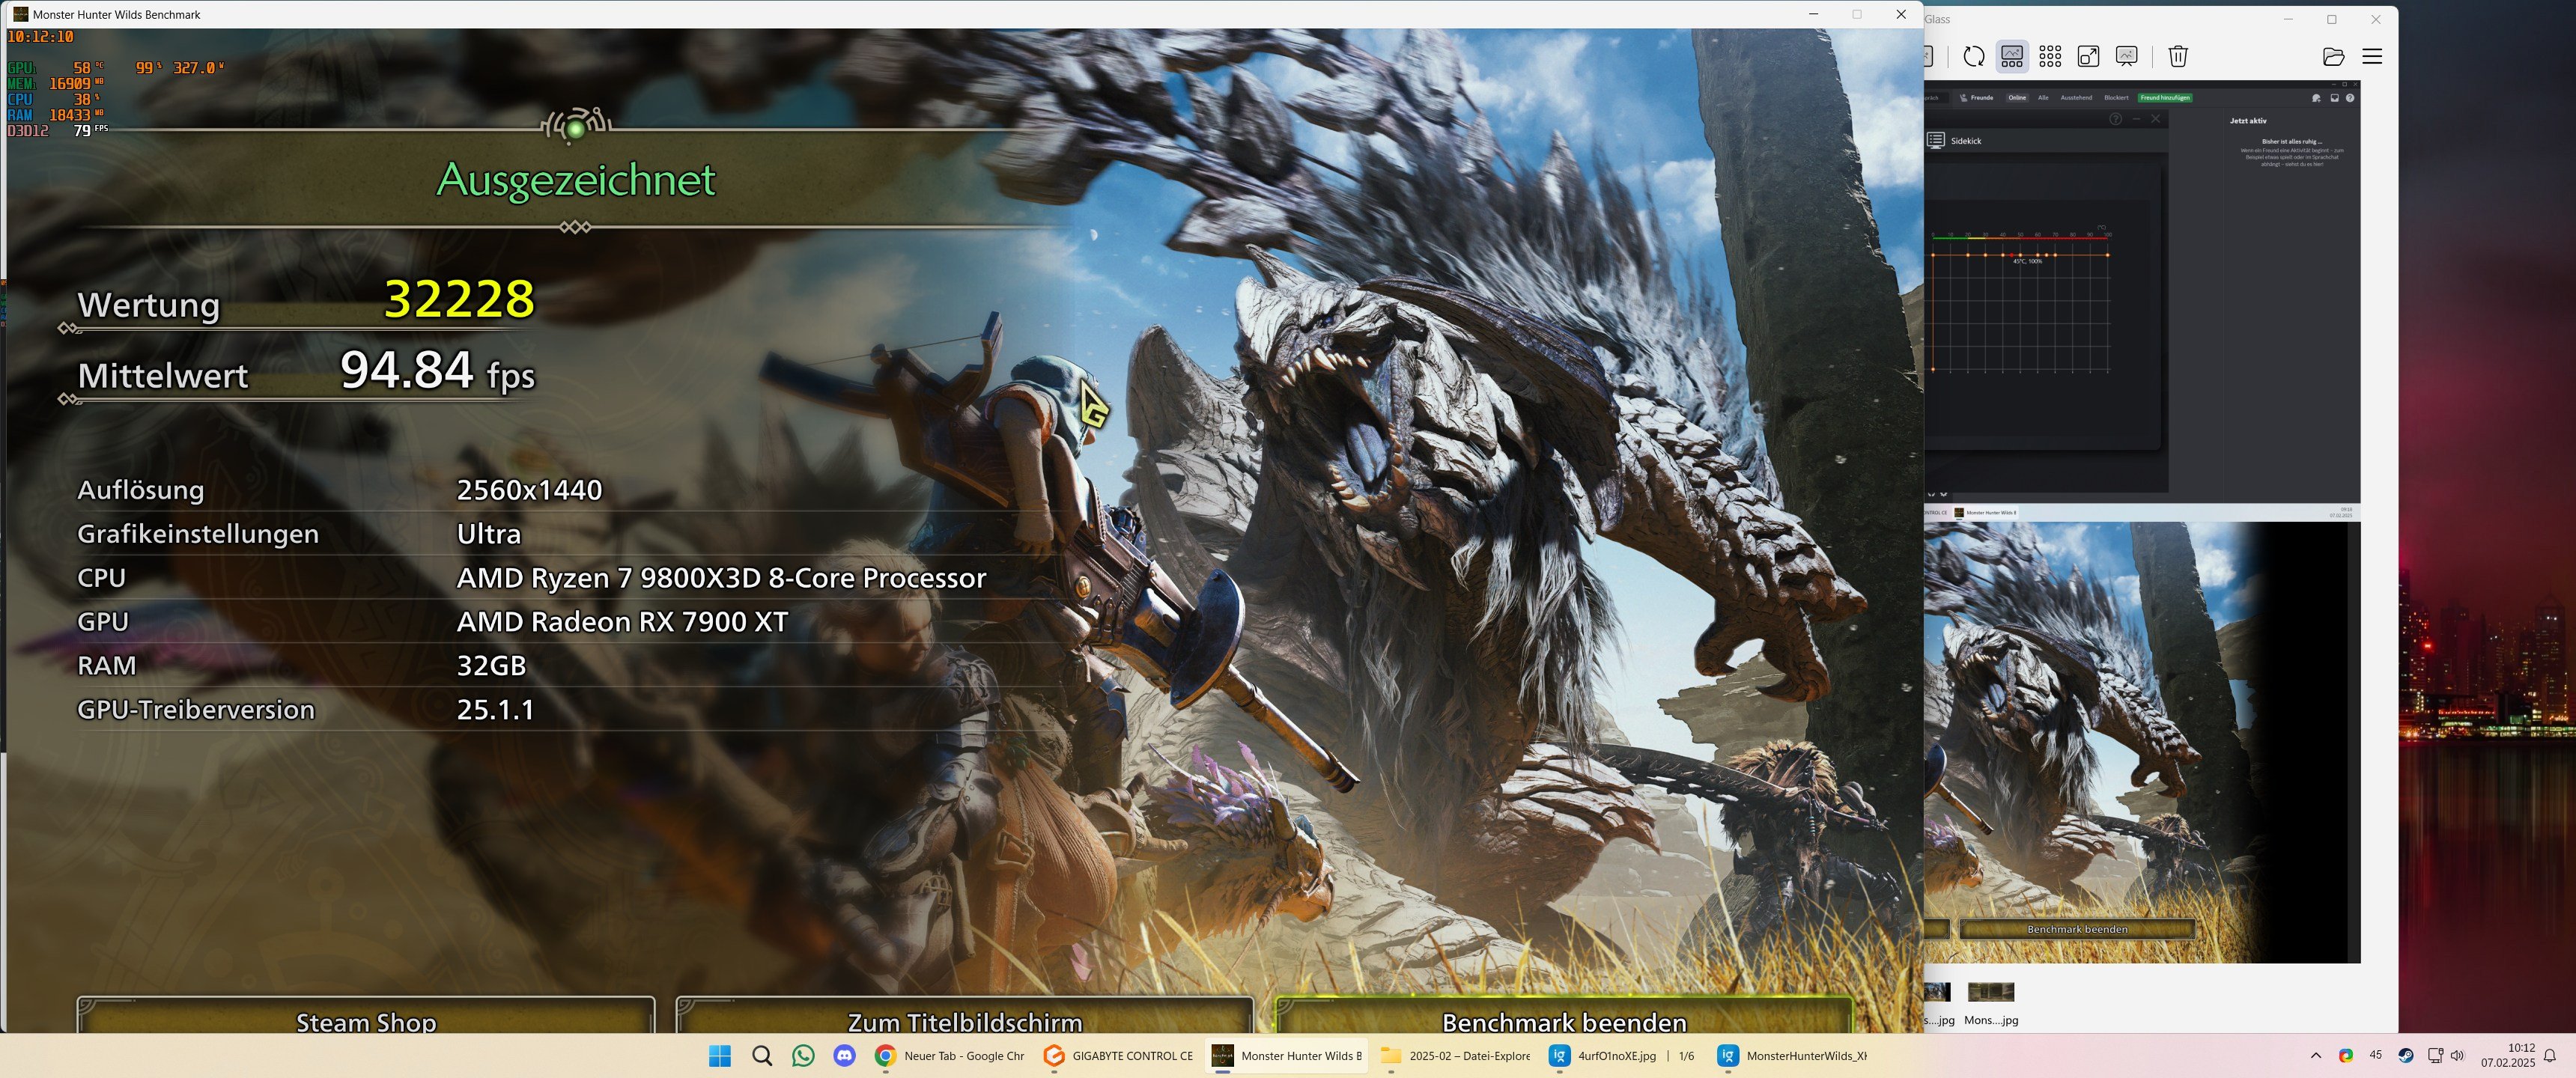Click the window fit expand icon
Screen dimensions: 2576x1078
[2088, 57]
